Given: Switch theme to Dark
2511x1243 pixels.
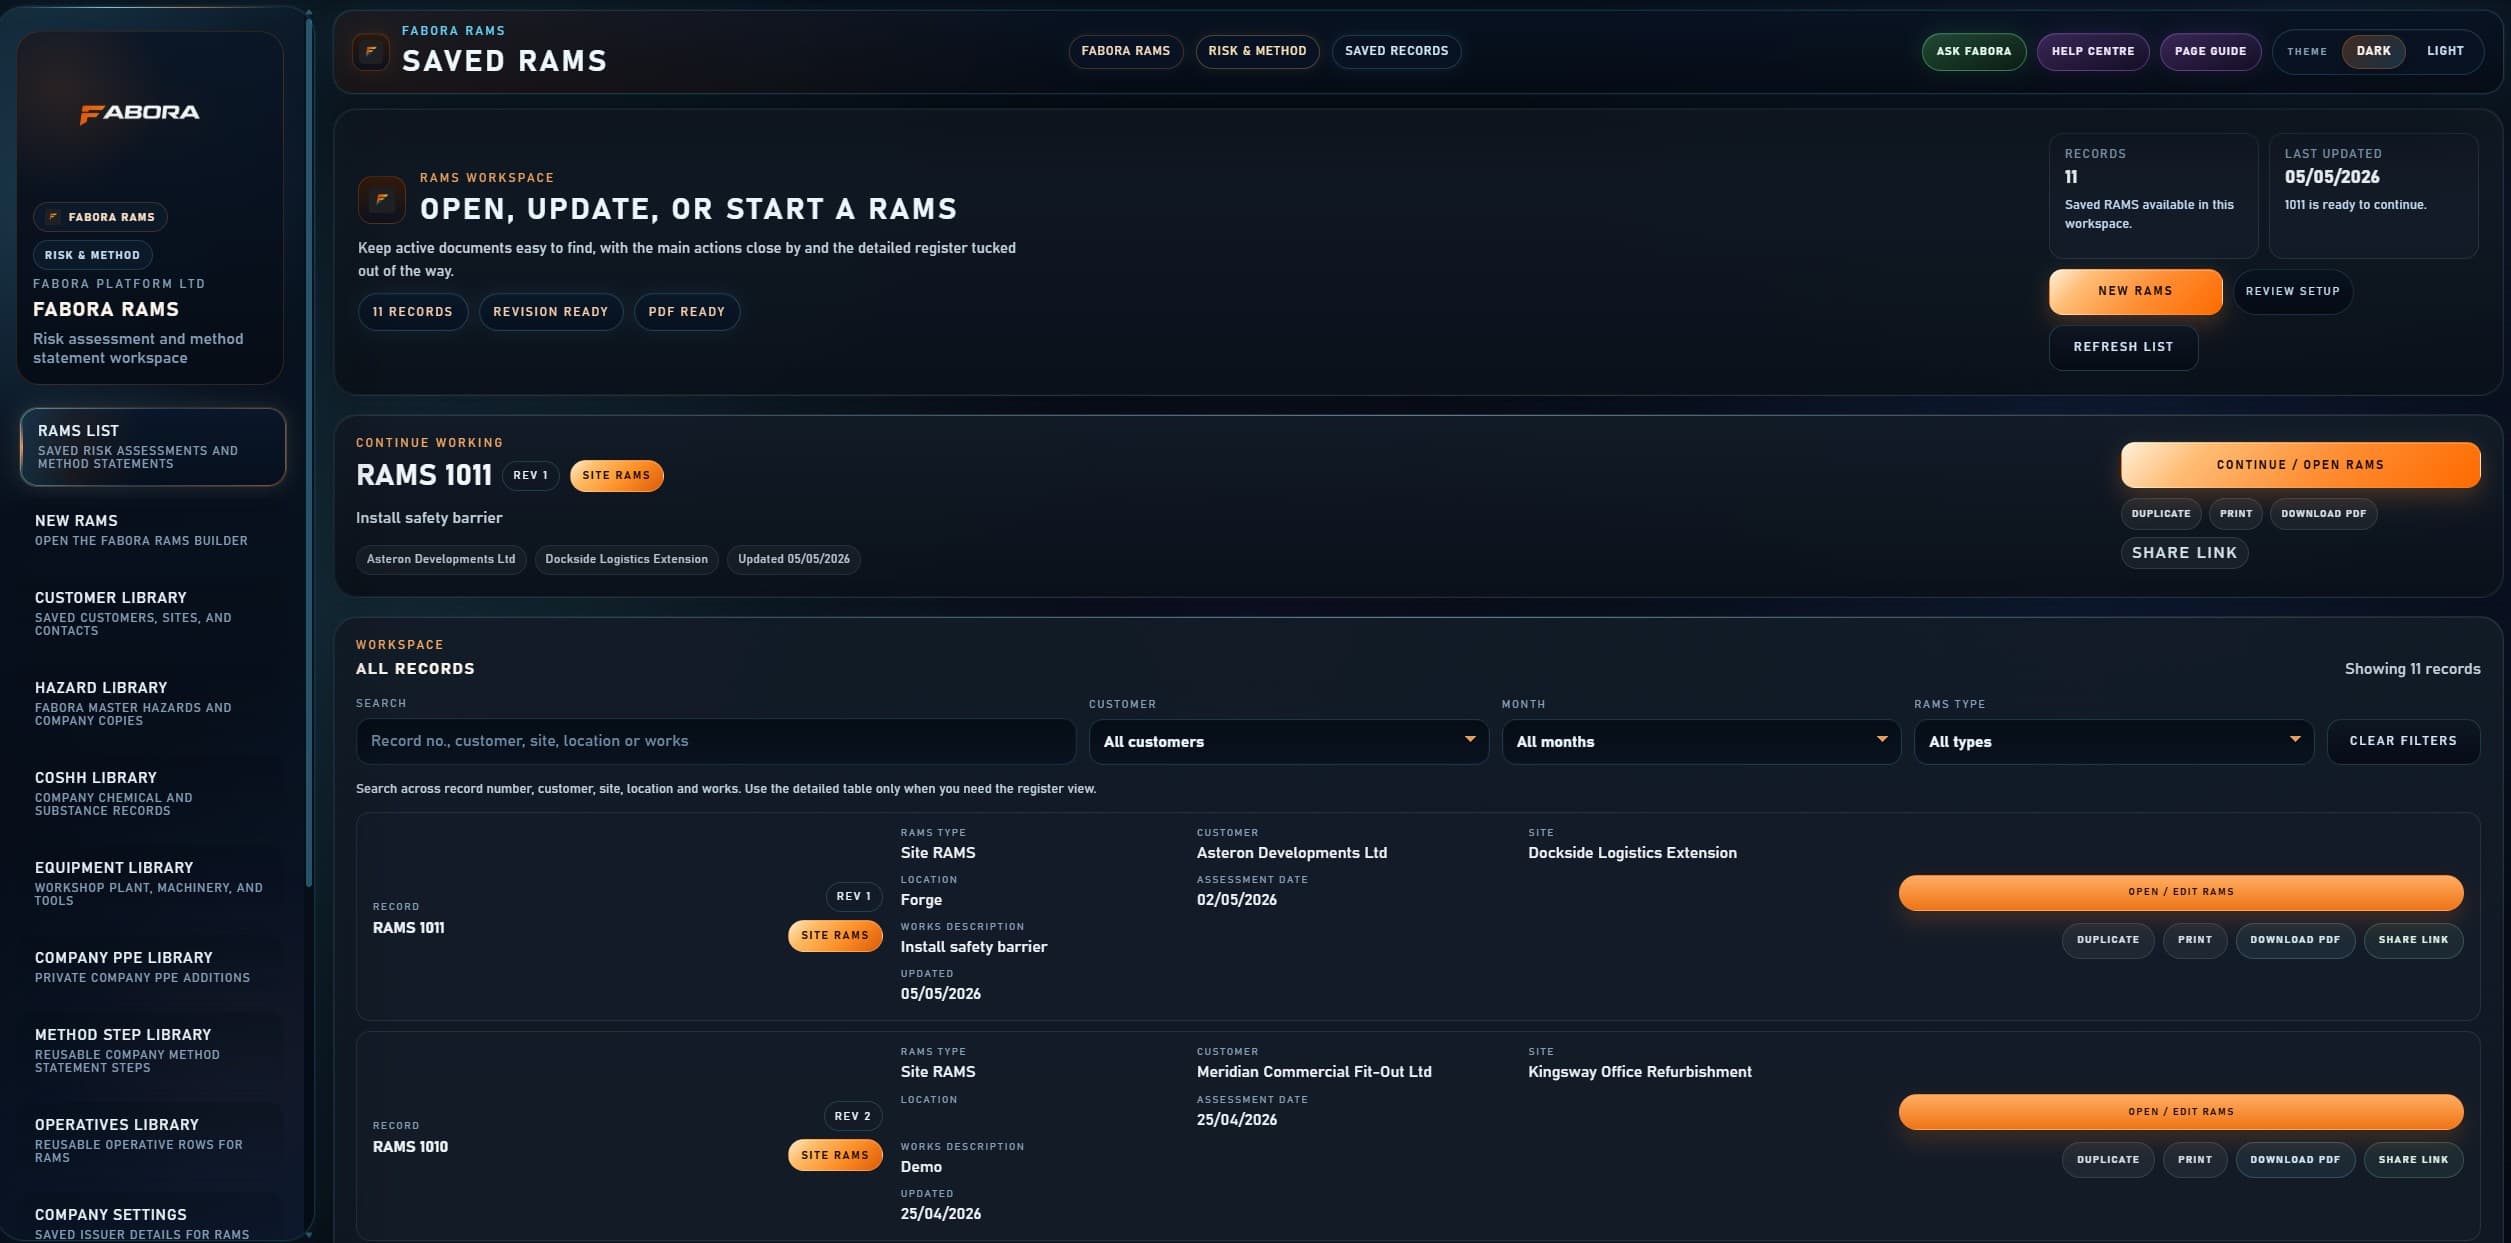Looking at the screenshot, I should click(x=2373, y=51).
